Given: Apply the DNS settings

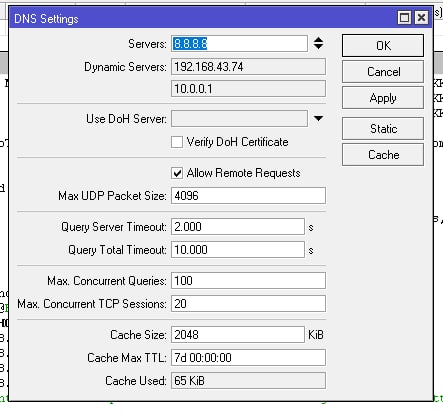Looking at the screenshot, I should [x=383, y=98].
